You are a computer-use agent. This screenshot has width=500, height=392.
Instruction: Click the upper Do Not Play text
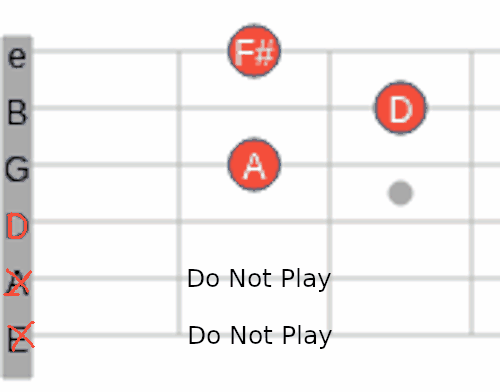pyautogui.click(x=259, y=279)
